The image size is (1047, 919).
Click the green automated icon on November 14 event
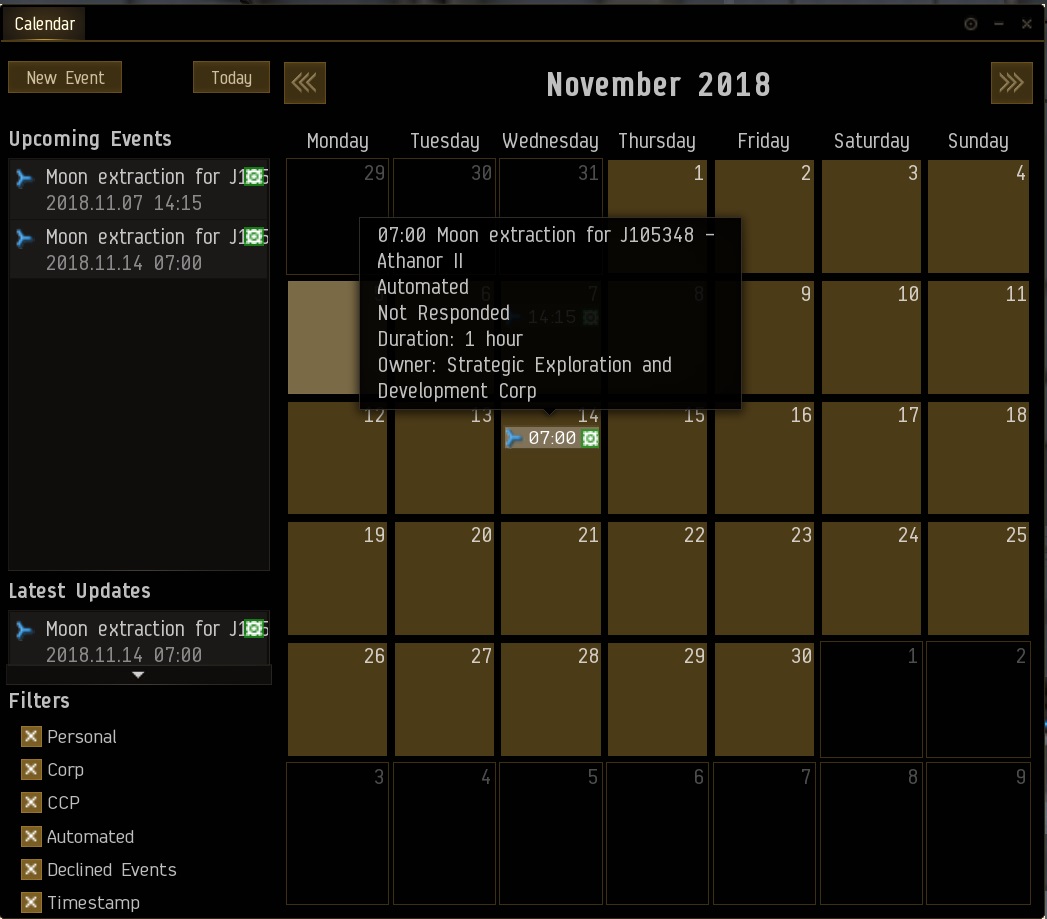pyautogui.click(x=590, y=438)
